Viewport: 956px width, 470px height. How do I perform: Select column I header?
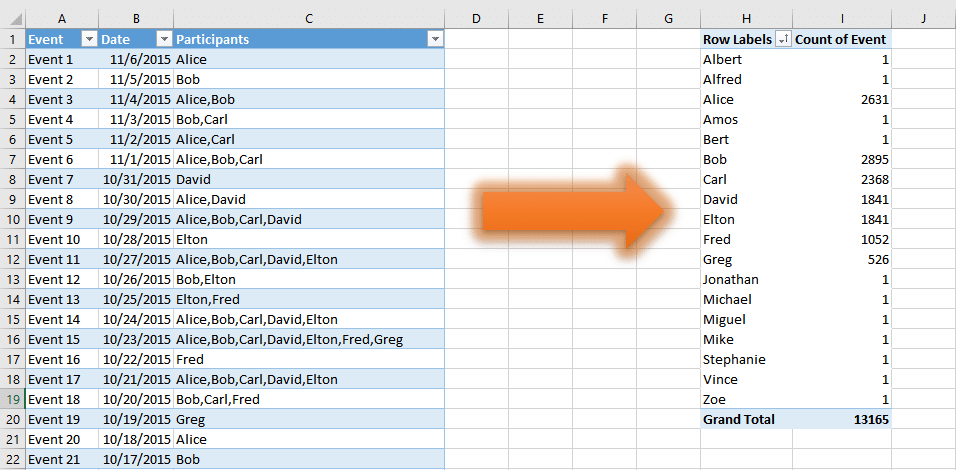click(x=842, y=19)
